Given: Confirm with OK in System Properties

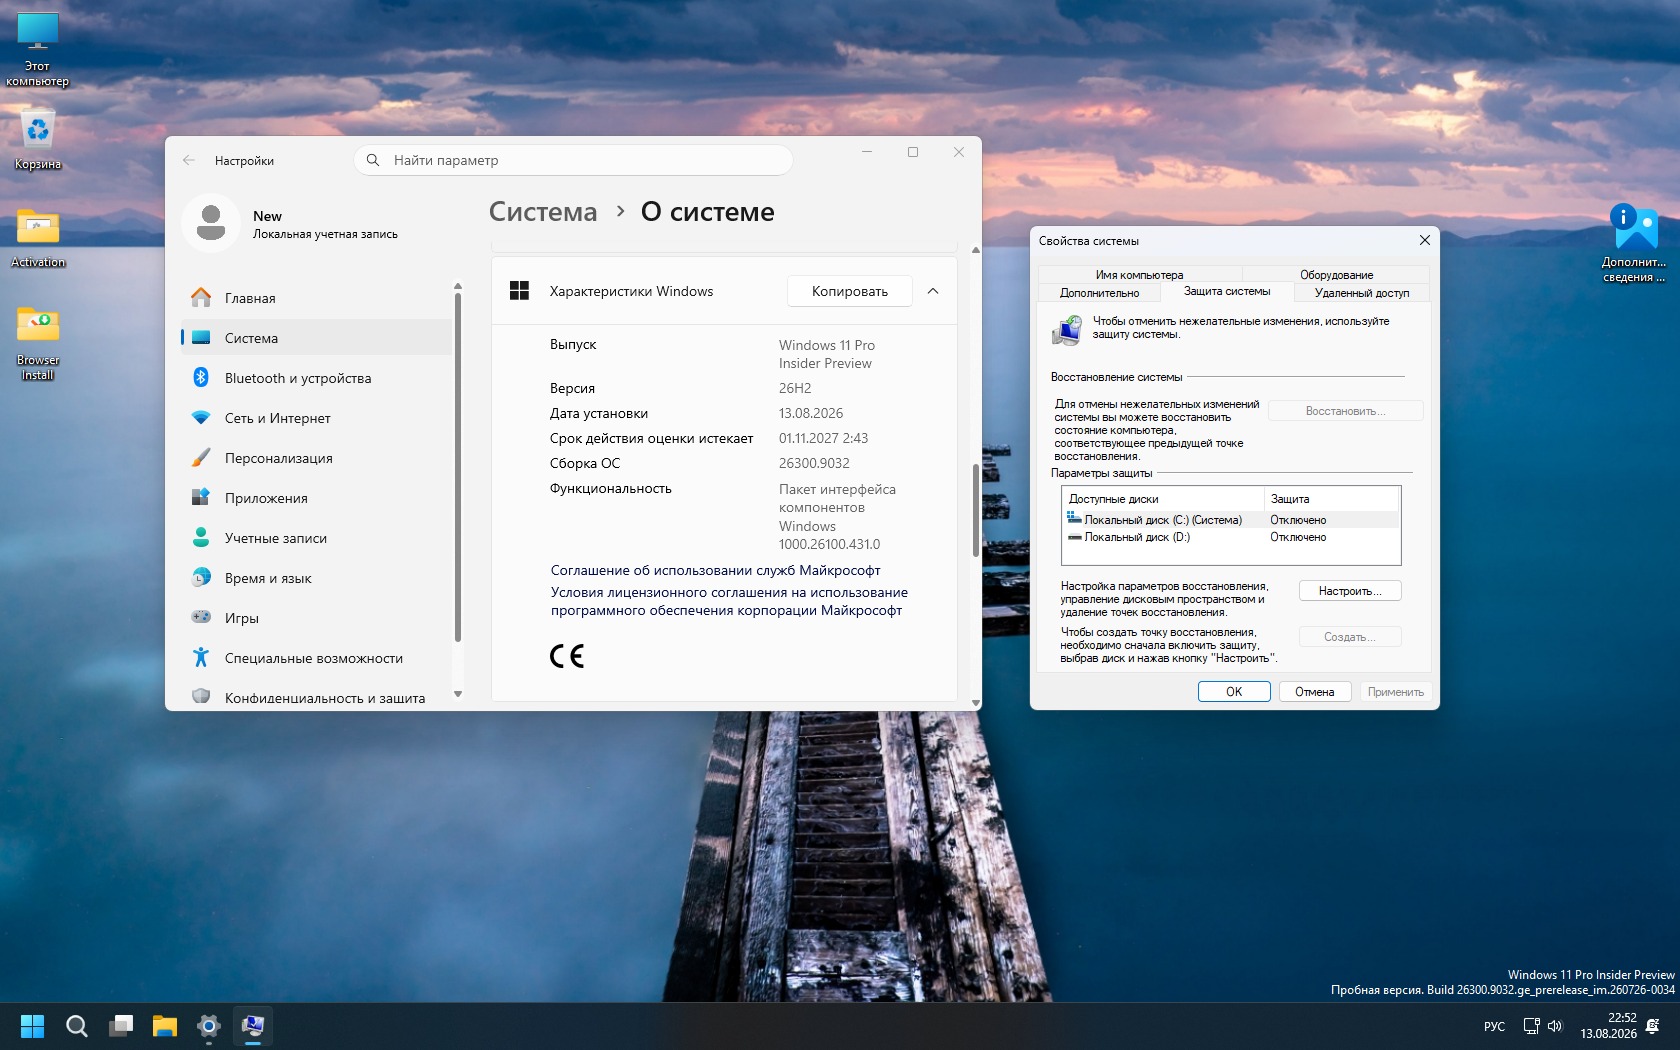Looking at the screenshot, I should pyautogui.click(x=1234, y=692).
